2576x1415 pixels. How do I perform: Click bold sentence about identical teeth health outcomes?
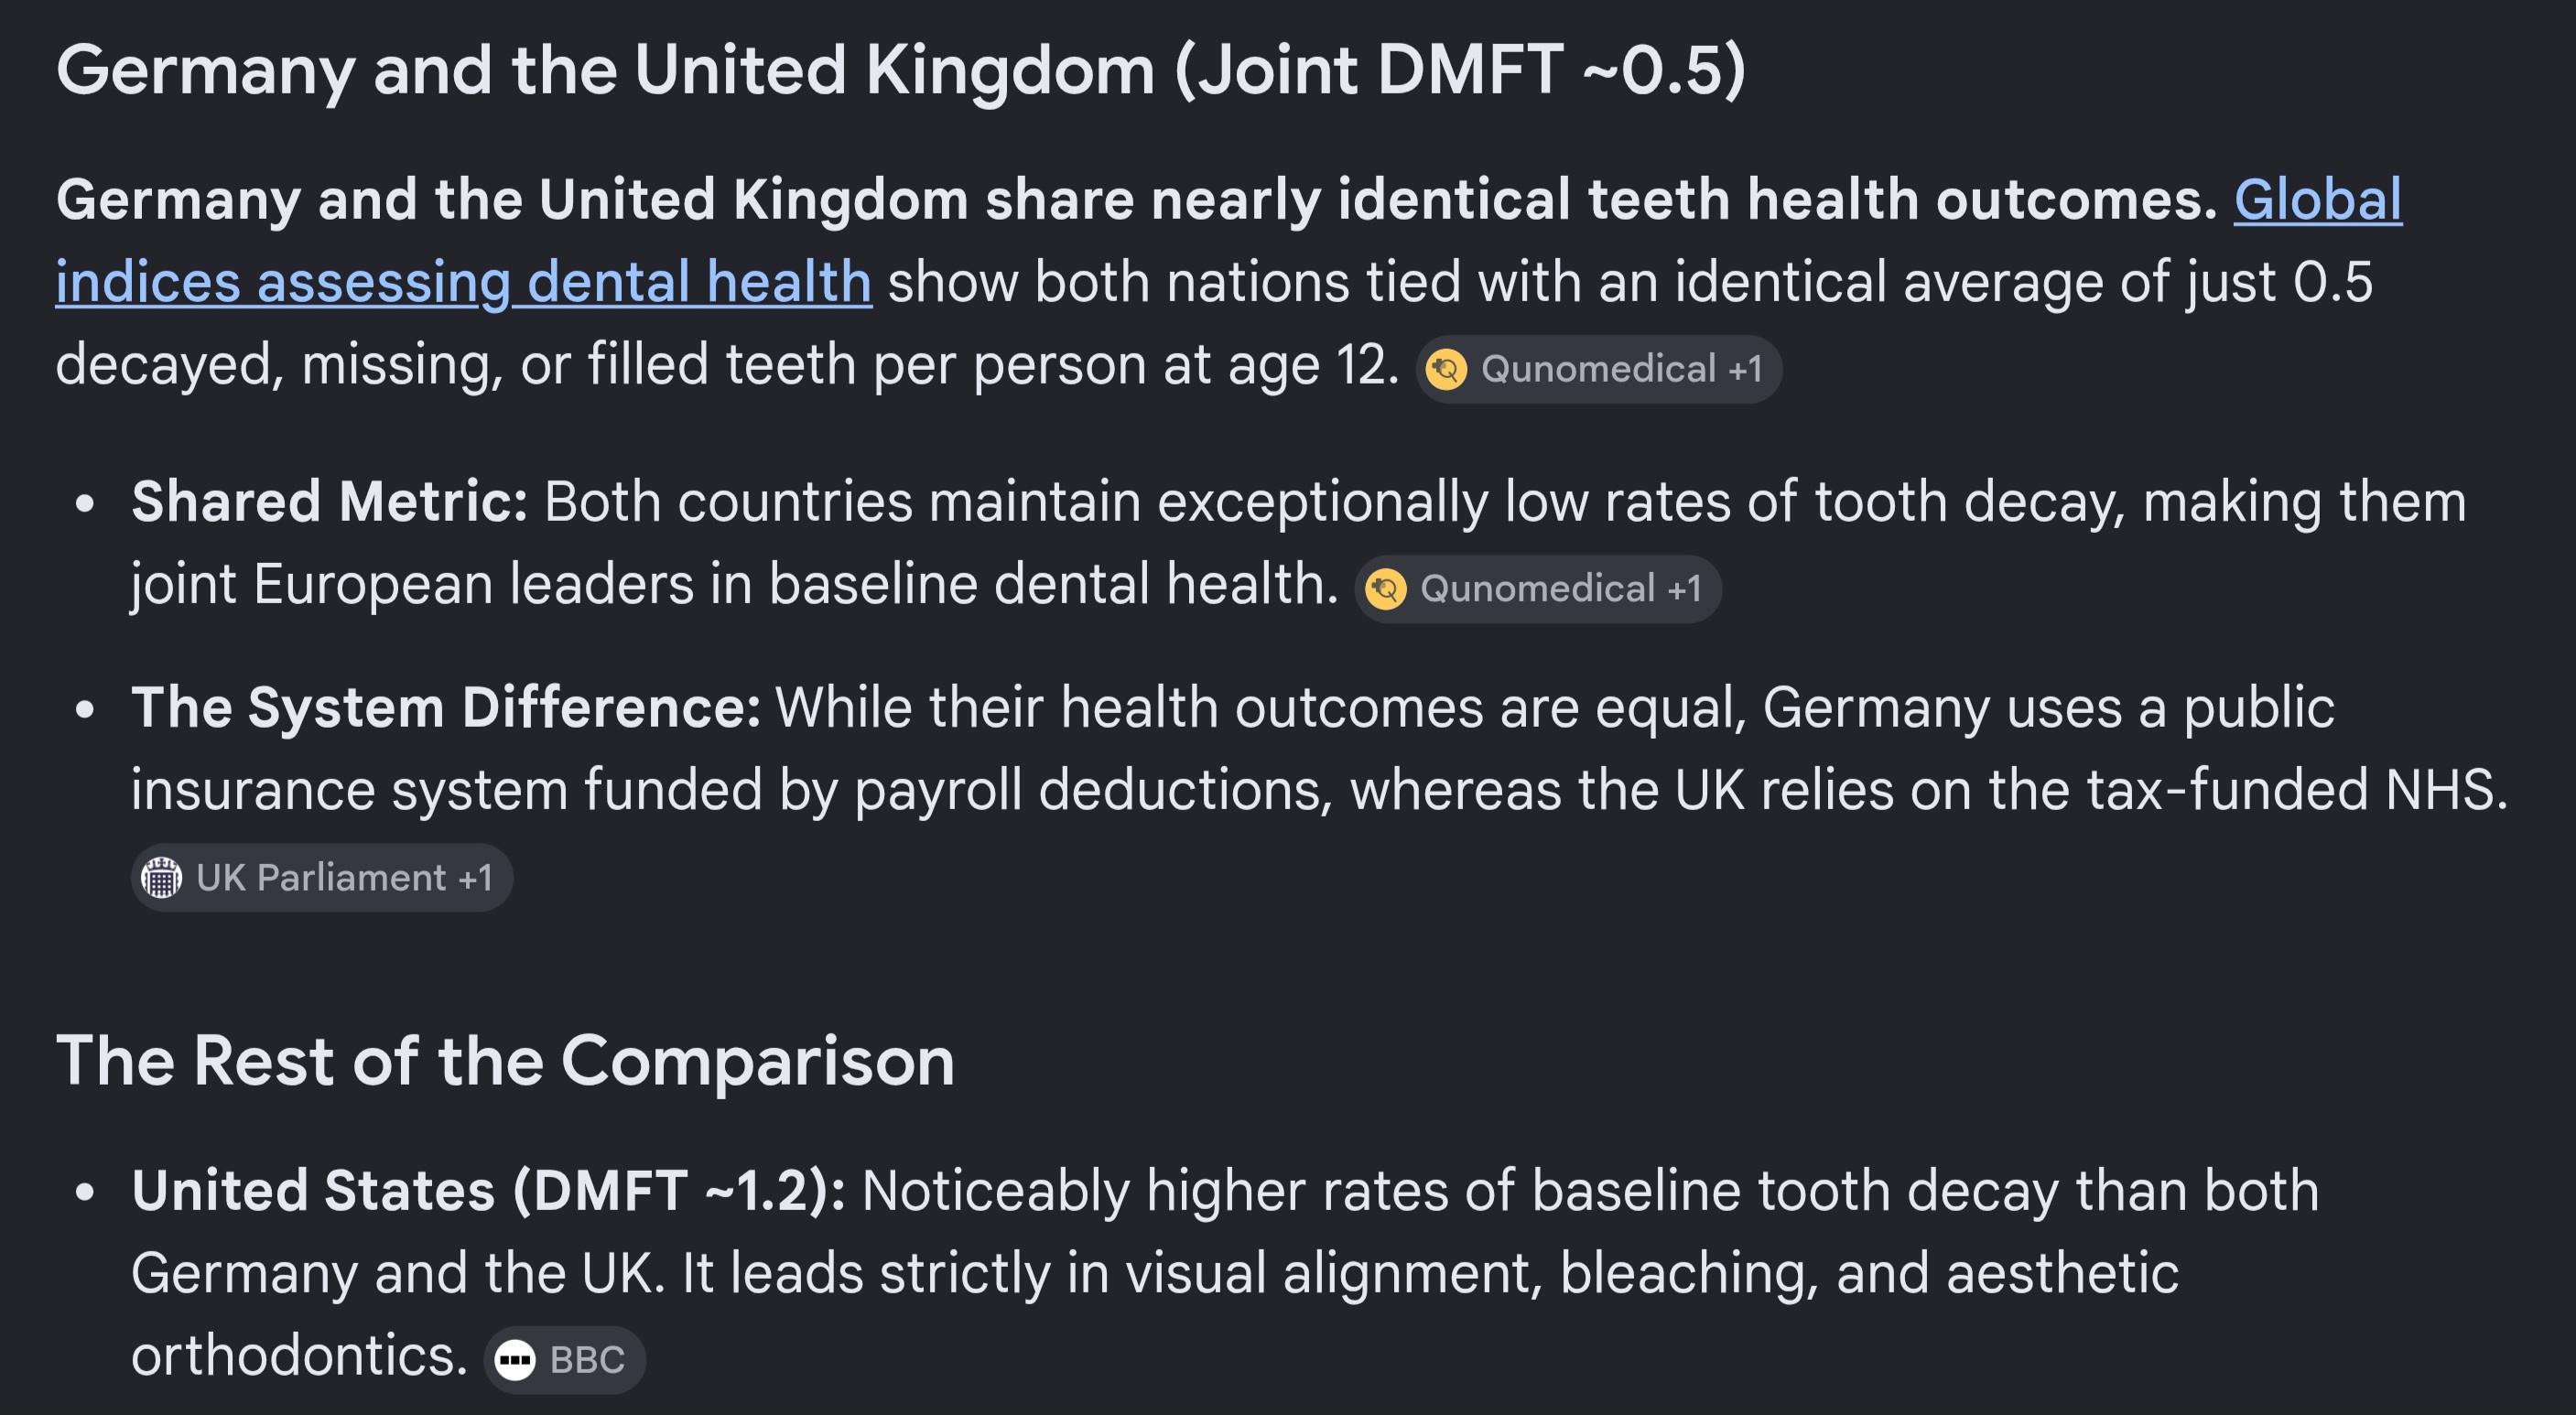coord(1137,200)
